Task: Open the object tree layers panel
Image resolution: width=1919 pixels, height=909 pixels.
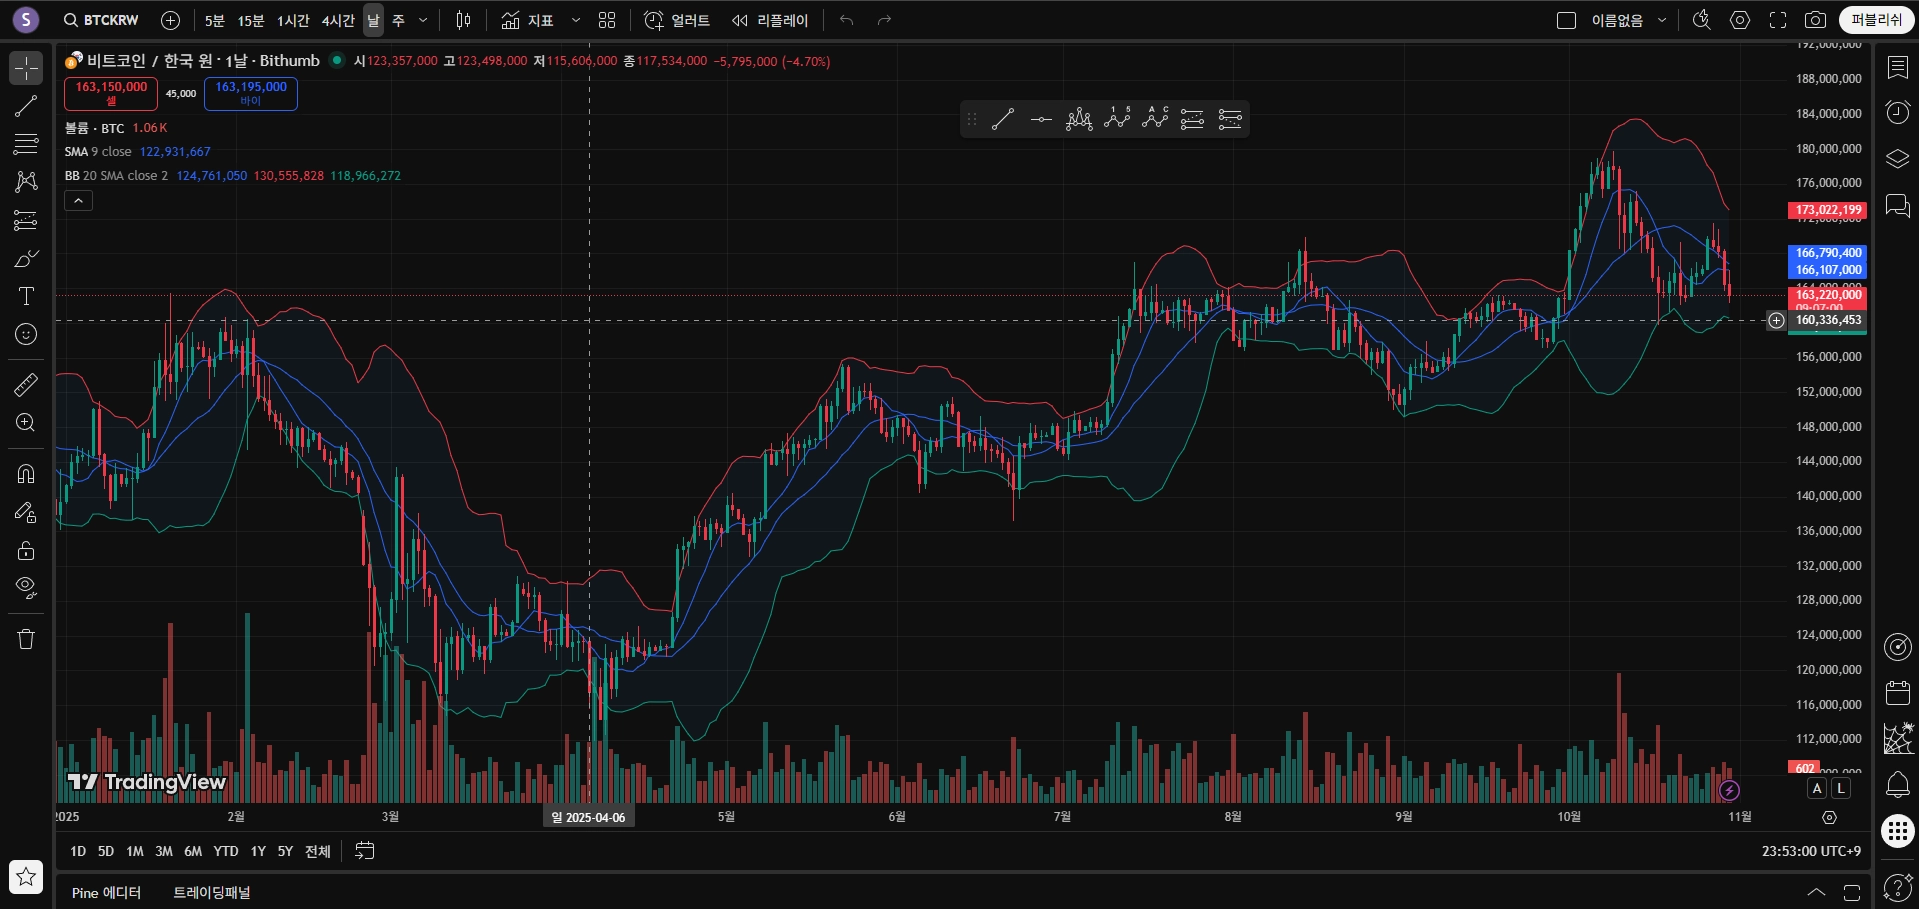Action: click(x=1897, y=159)
